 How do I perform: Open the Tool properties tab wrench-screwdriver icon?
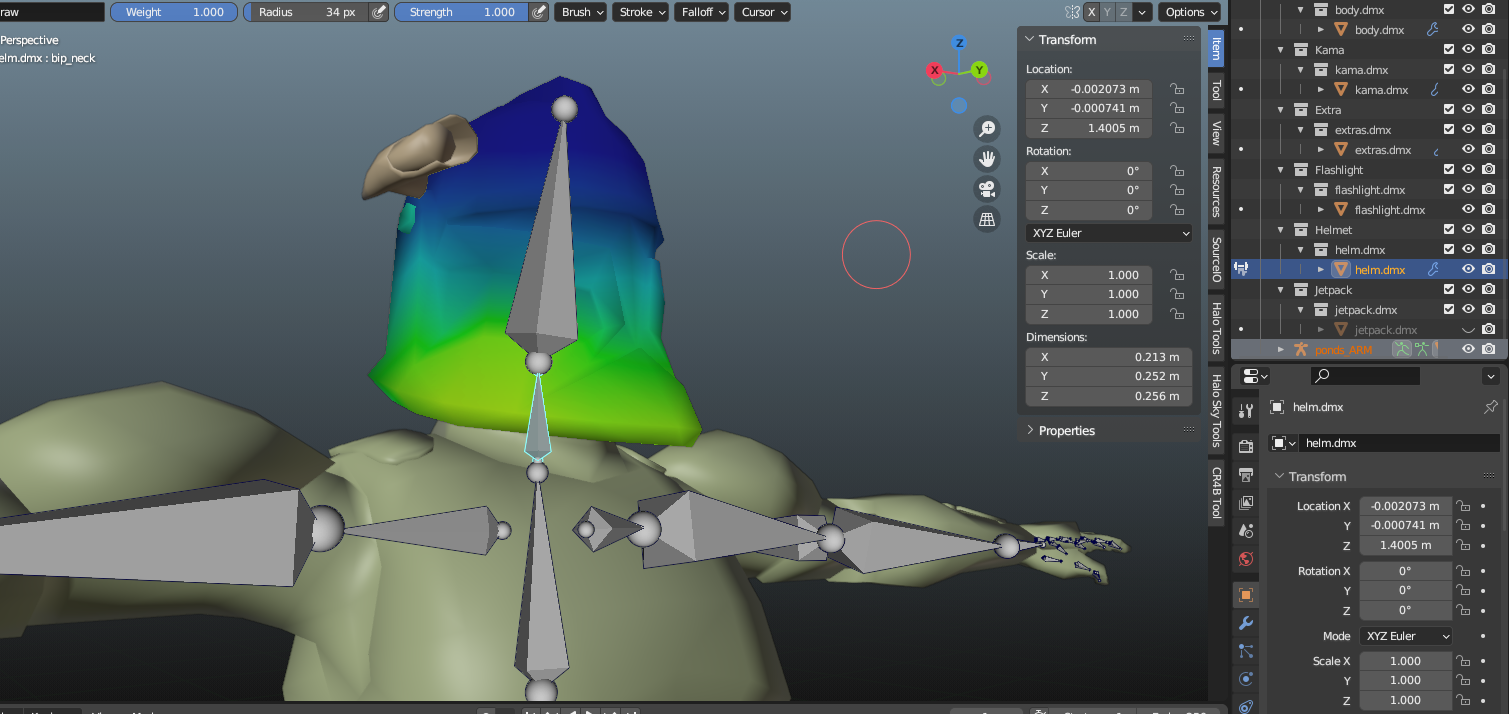coord(1246,411)
